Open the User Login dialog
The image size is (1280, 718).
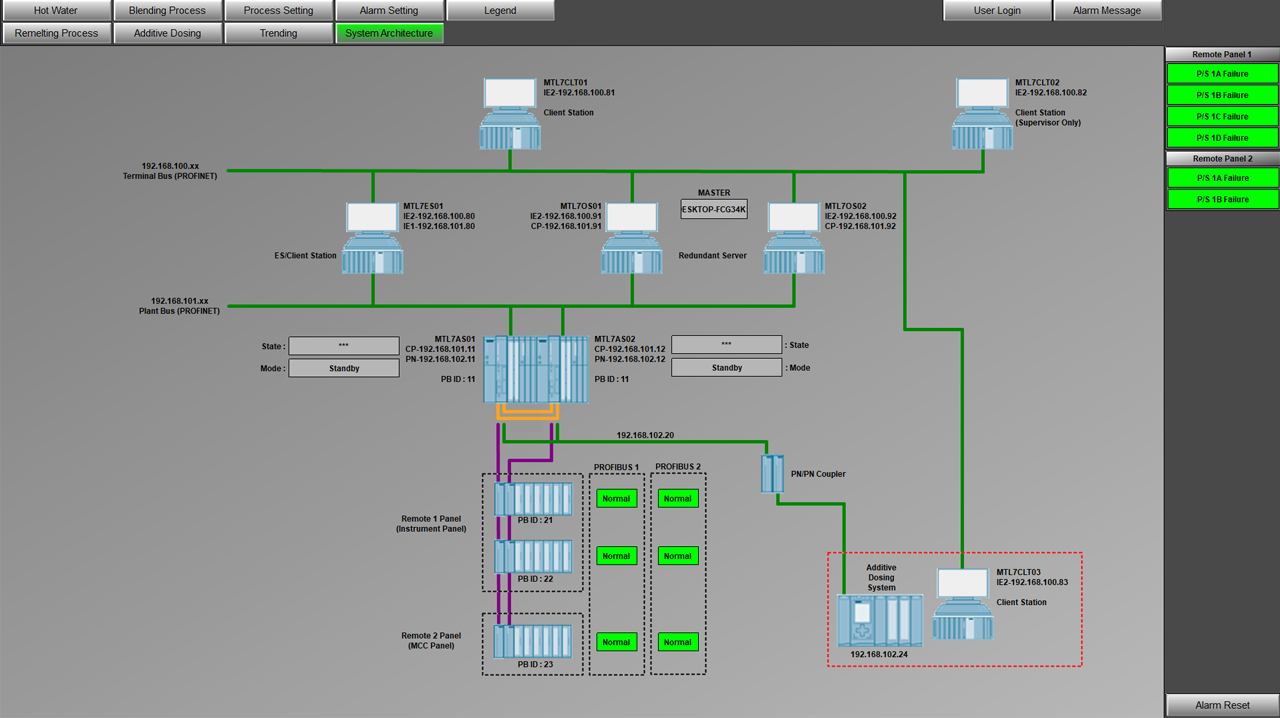tap(997, 11)
